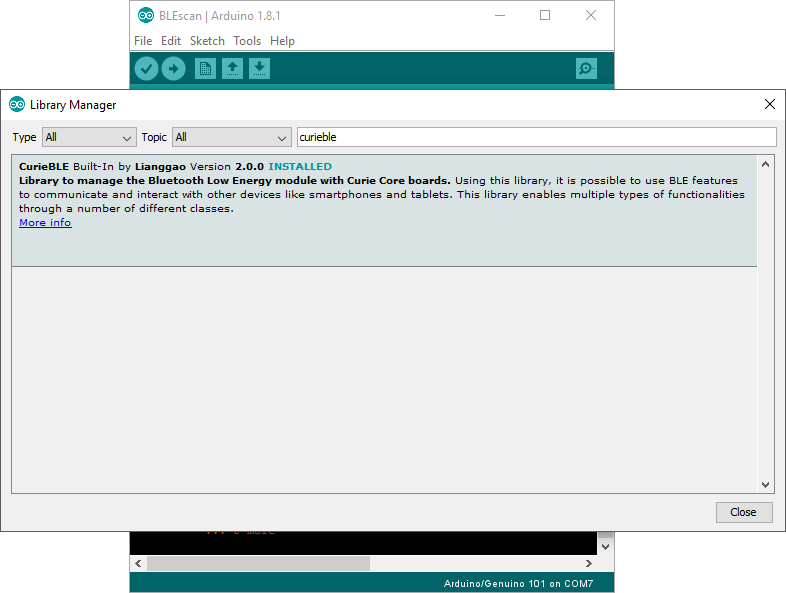Expand the Type dropdown

coord(89,137)
